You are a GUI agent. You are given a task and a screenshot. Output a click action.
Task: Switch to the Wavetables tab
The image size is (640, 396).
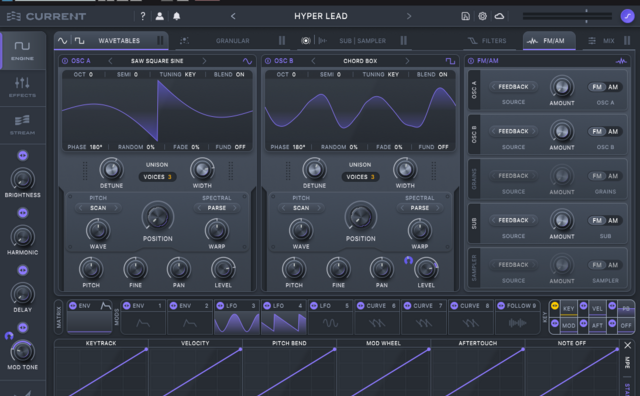coord(111,40)
